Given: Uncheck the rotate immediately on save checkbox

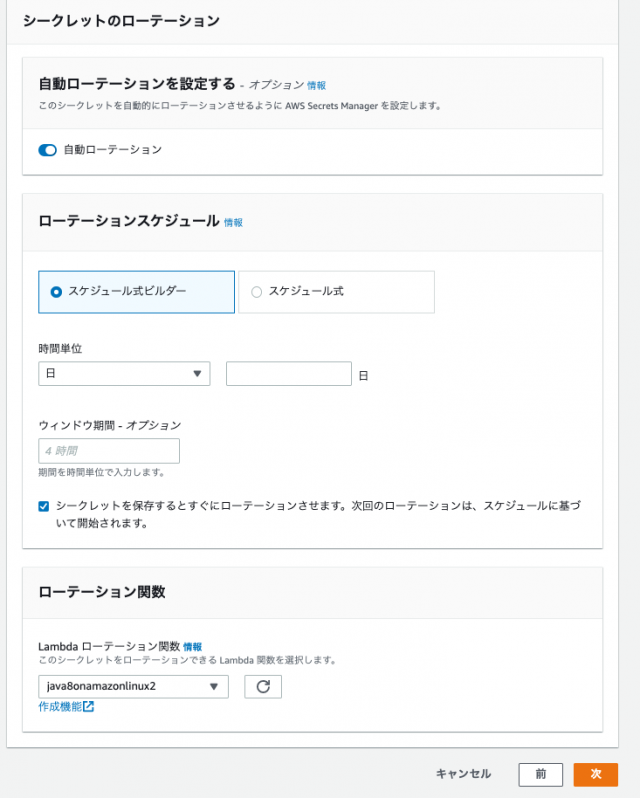Looking at the screenshot, I should point(44,506).
